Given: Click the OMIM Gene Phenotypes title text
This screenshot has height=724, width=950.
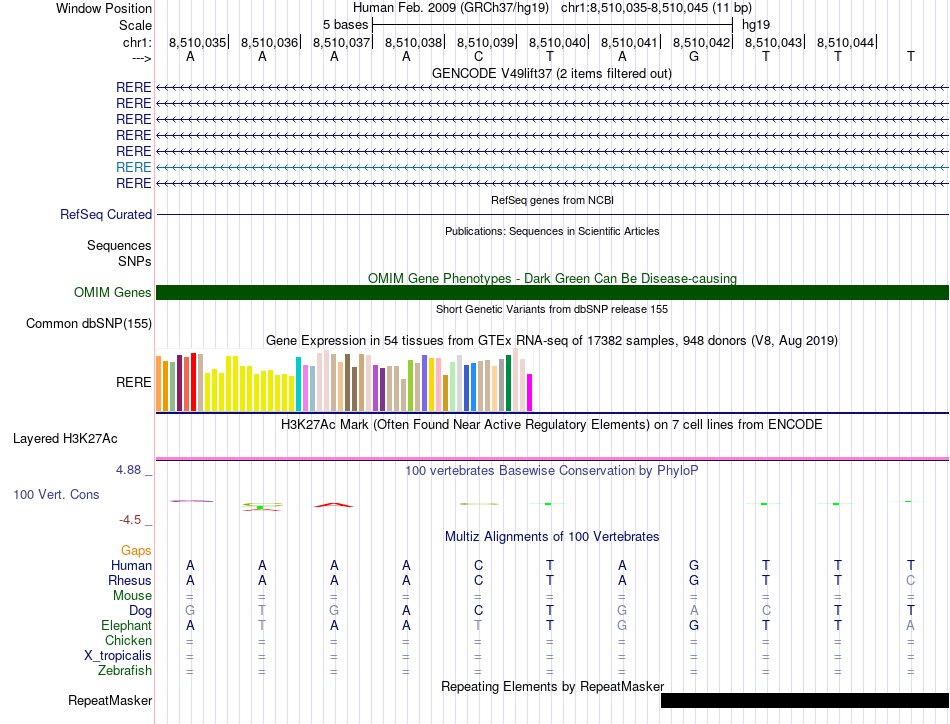Looking at the screenshot, I should coord(552,279).
